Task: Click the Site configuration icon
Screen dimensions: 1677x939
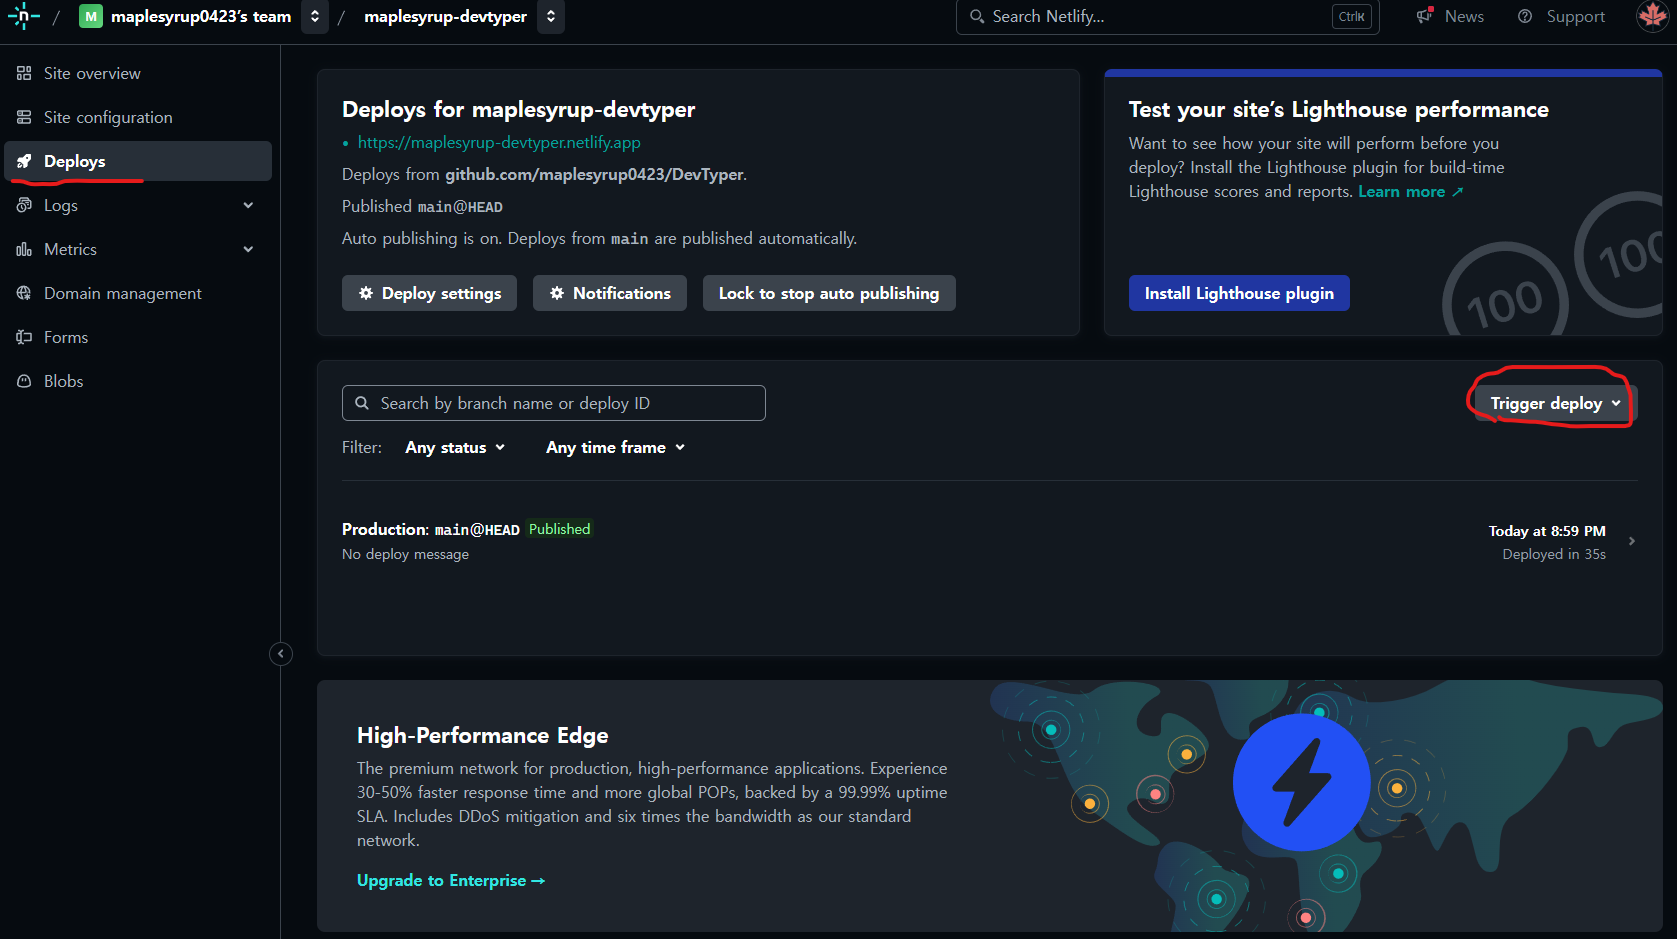Action: 24,117
